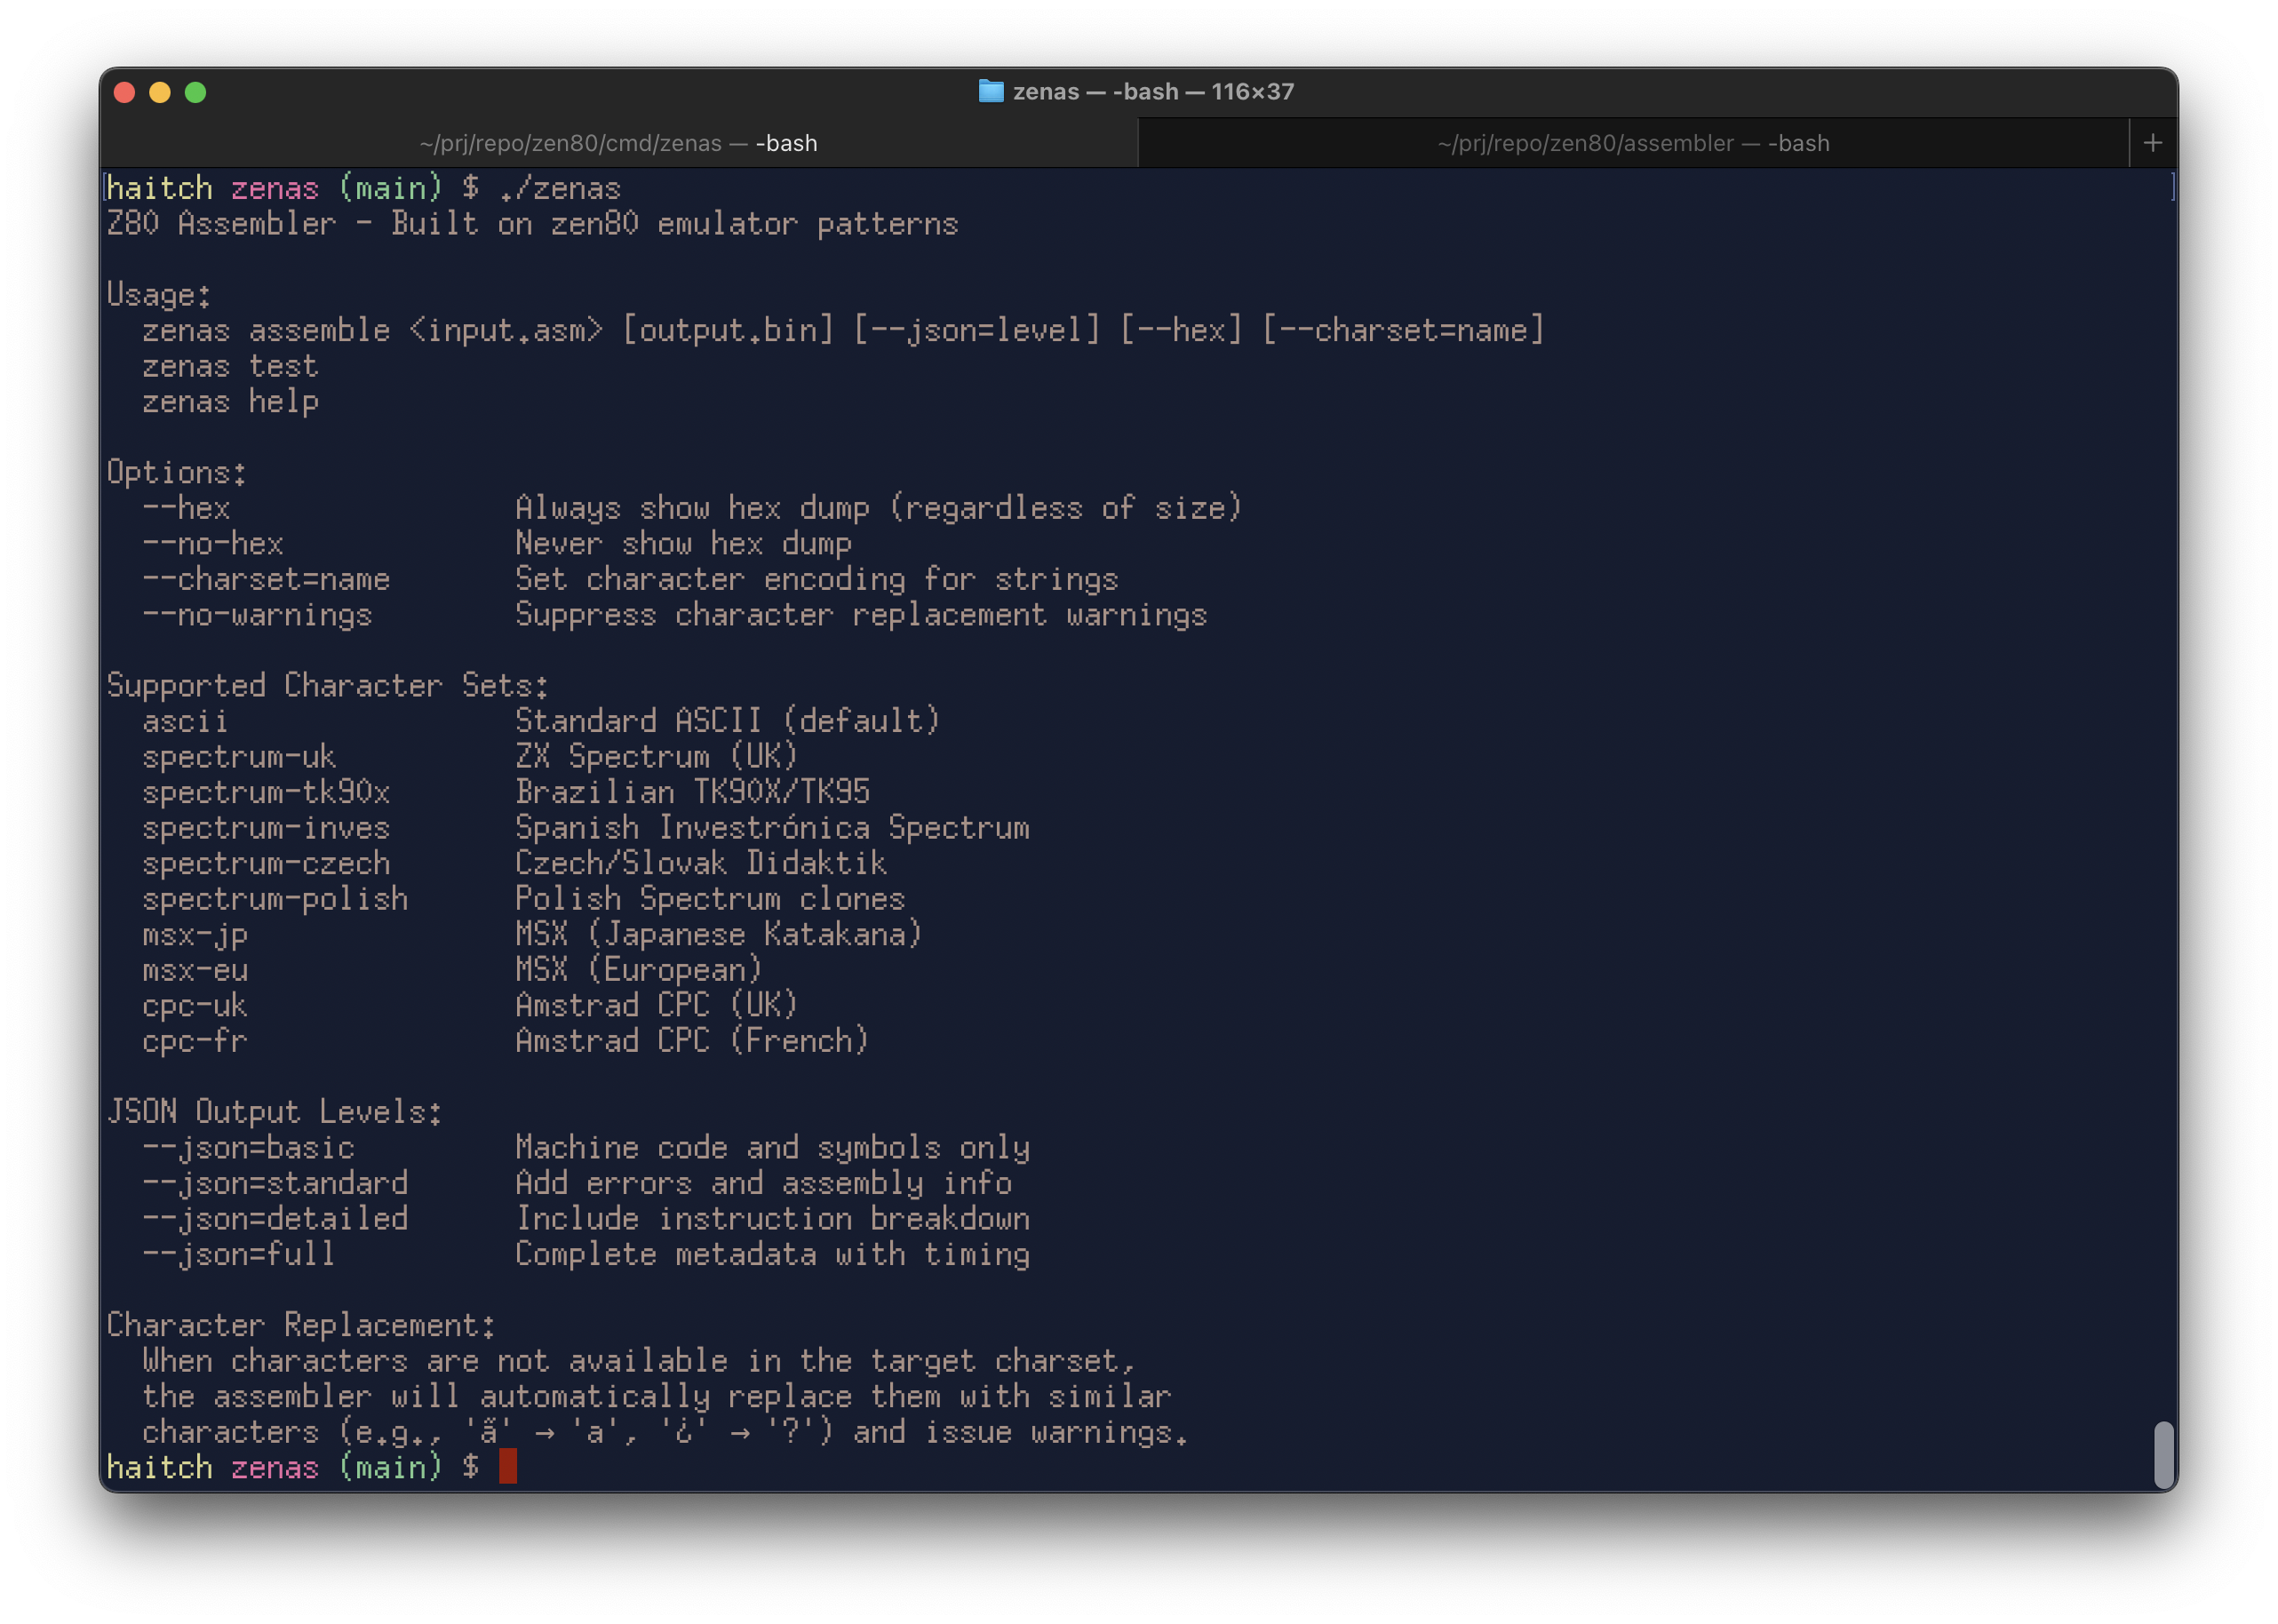The width and height of the screenshot is (2278, 1624).
Task: Click the 'Character Replacement:' heading
Action: pos(301,1325)
